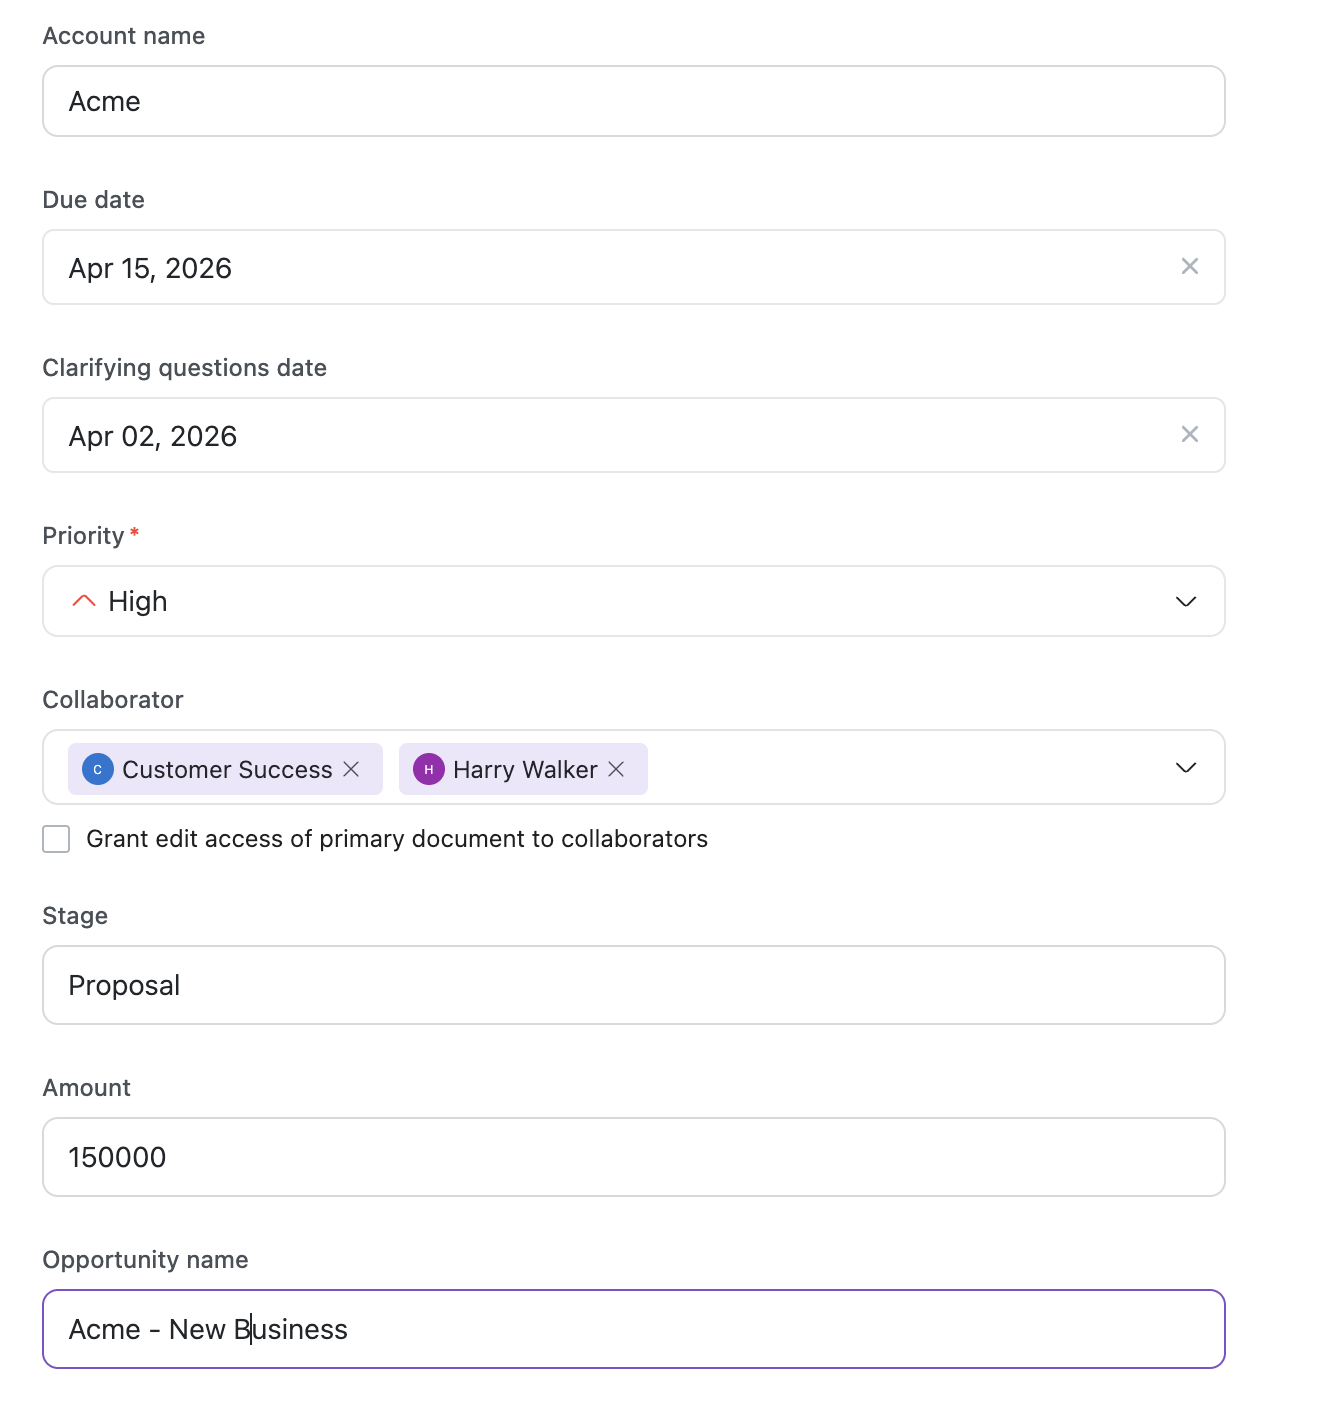Click the Grant edit access label text

pos(397,839)
